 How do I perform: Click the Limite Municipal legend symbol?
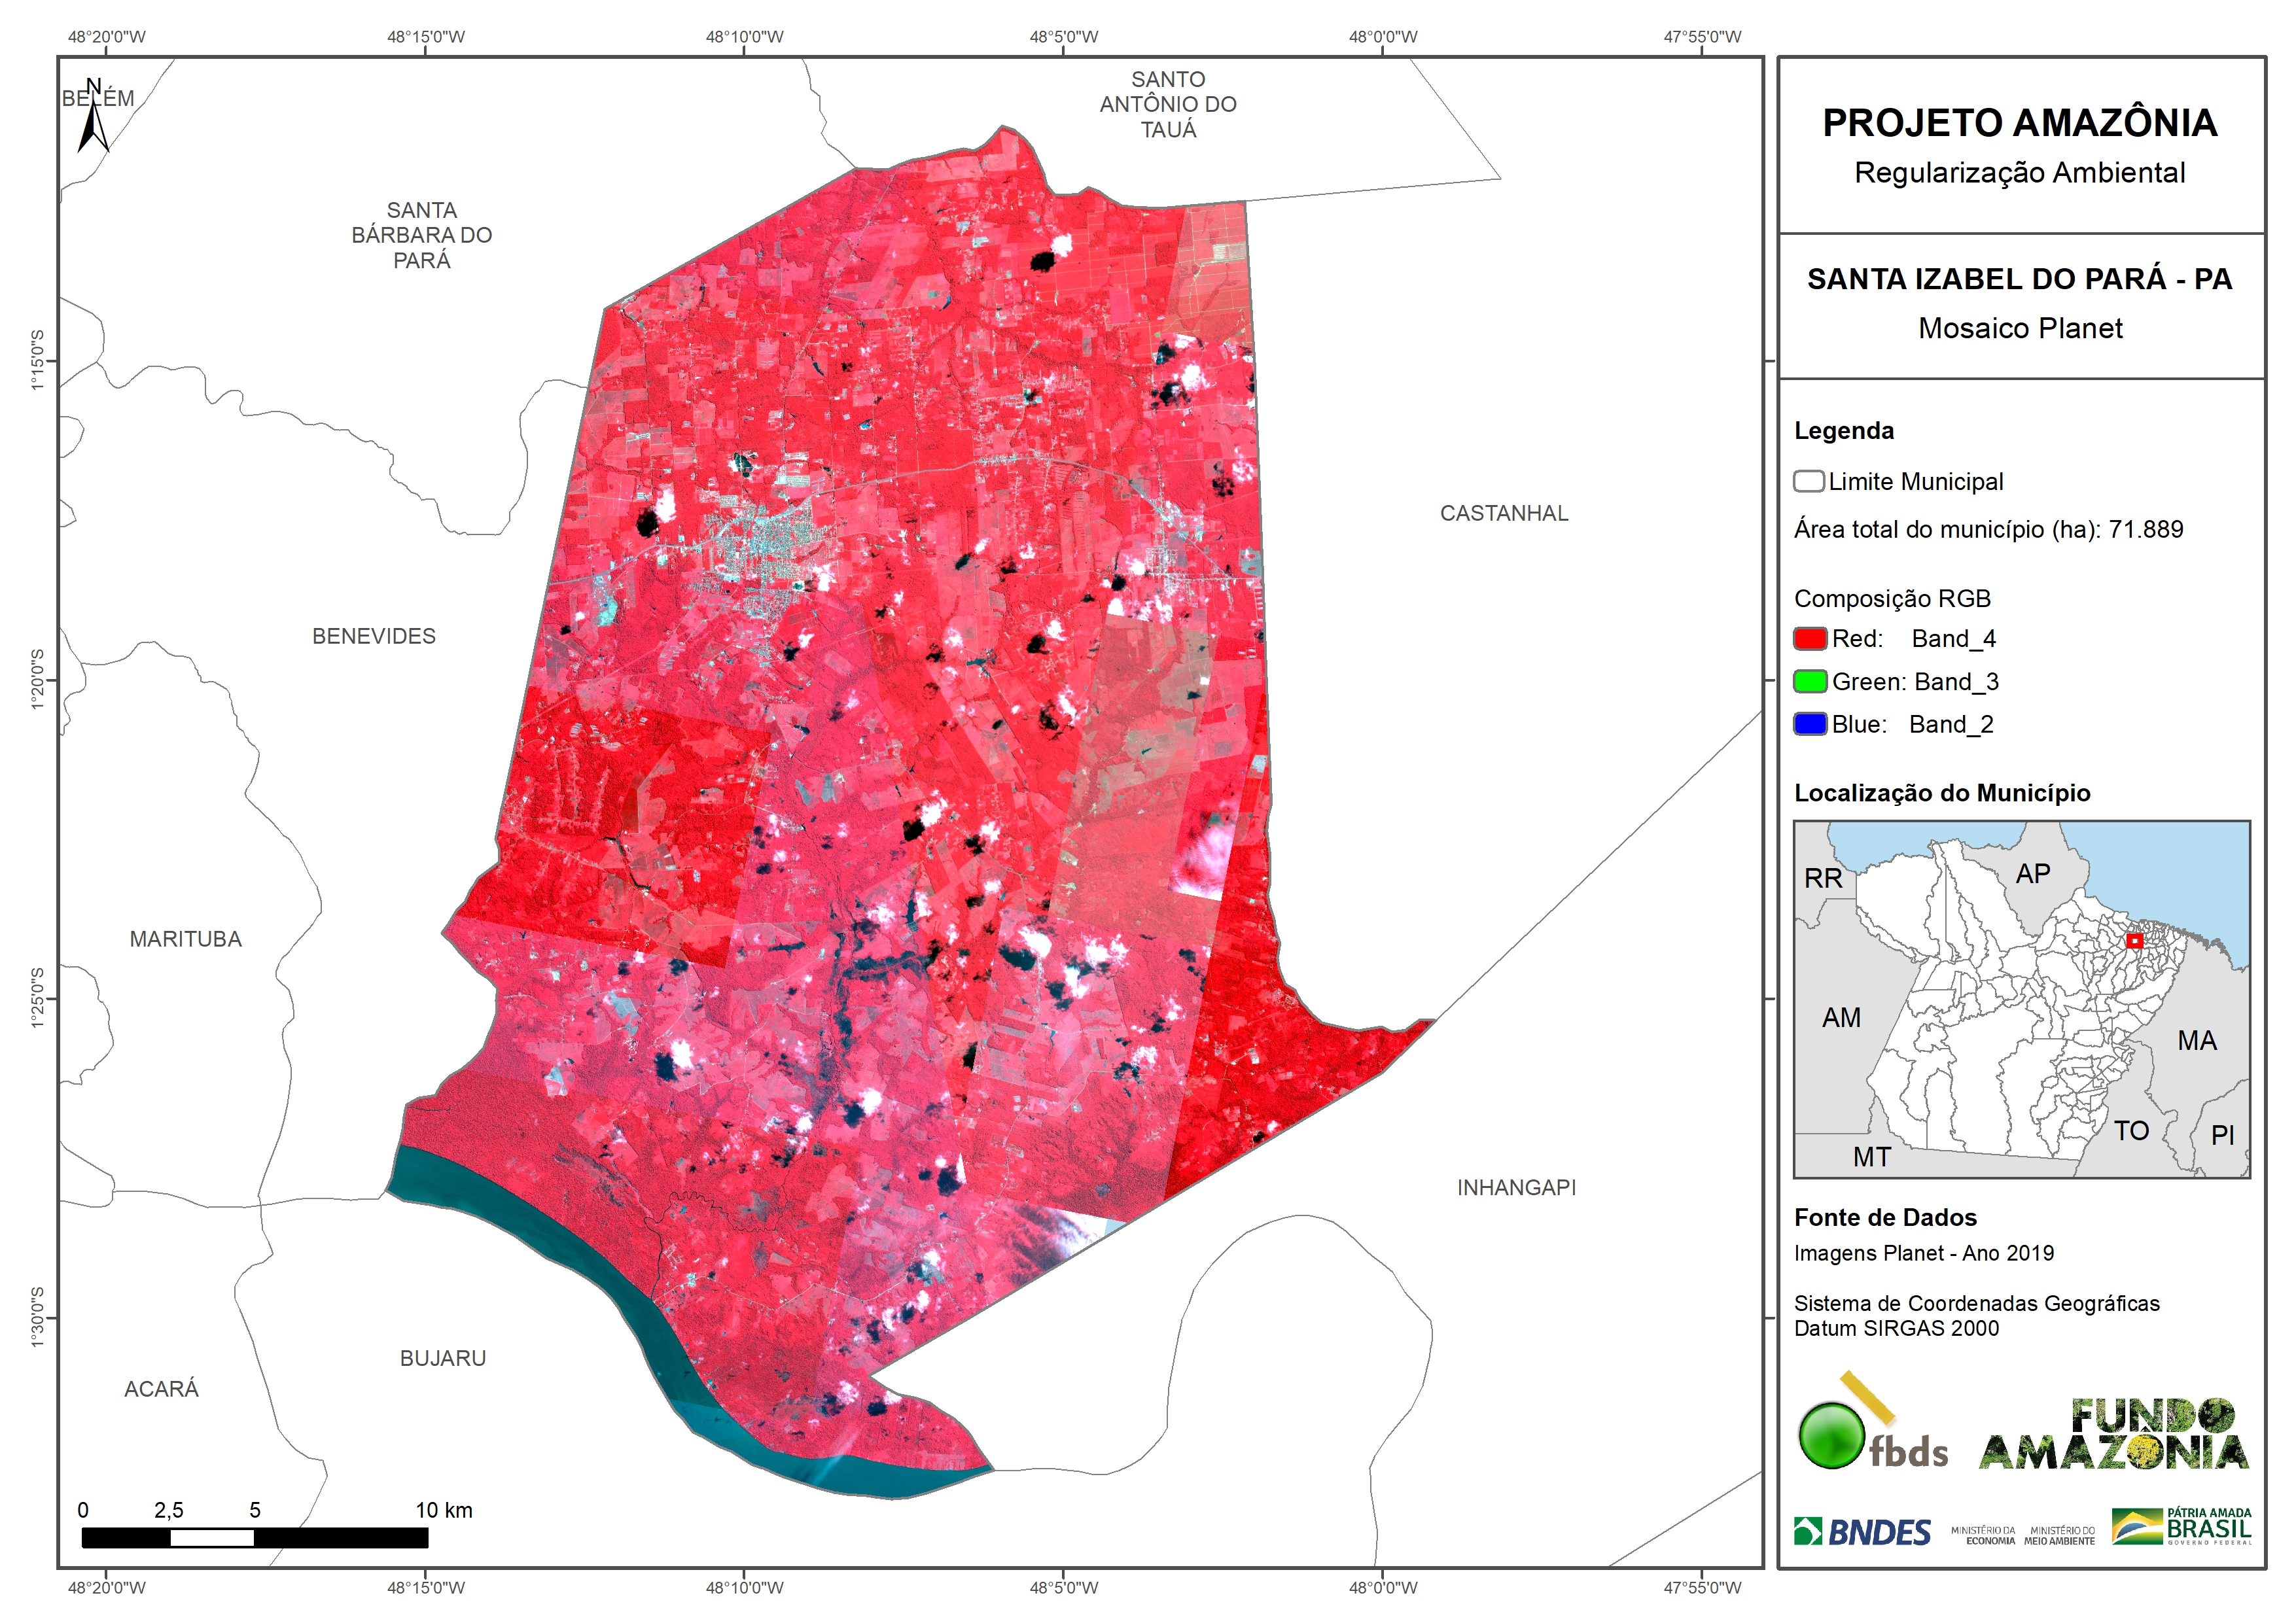(1808, 481)
